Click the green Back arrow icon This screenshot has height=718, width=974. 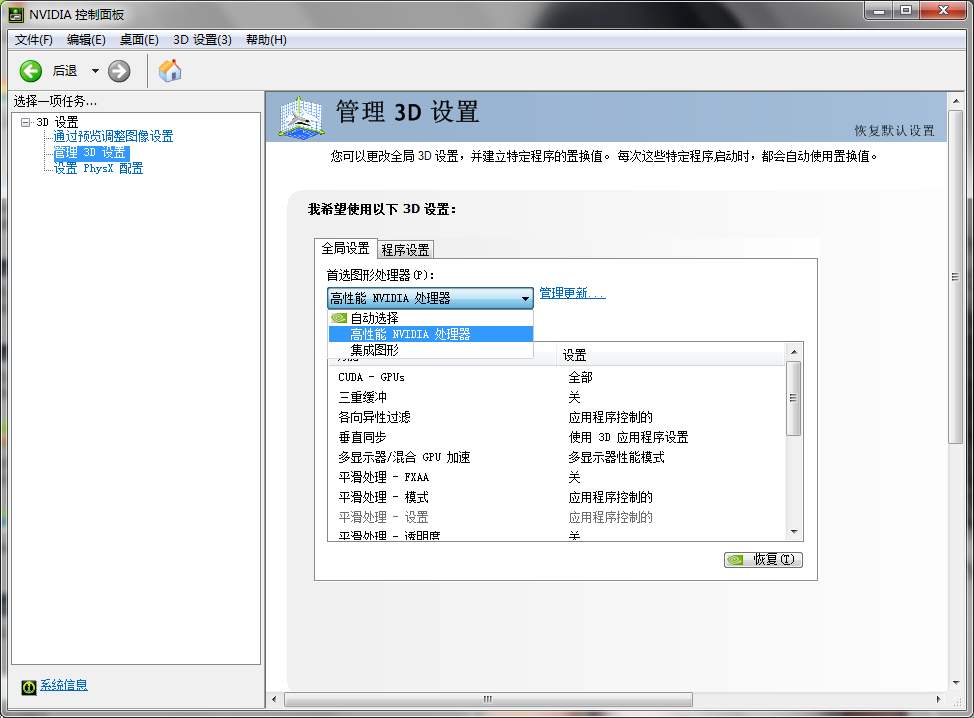click(x=30, y=71)
